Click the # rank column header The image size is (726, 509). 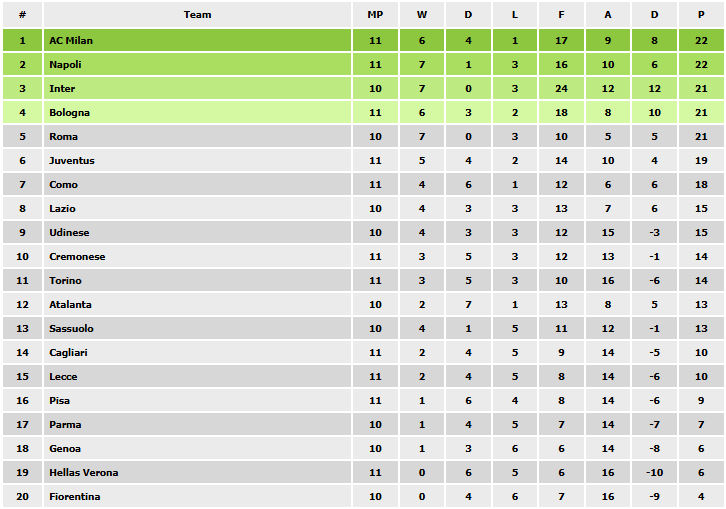[x=22, y=15]
